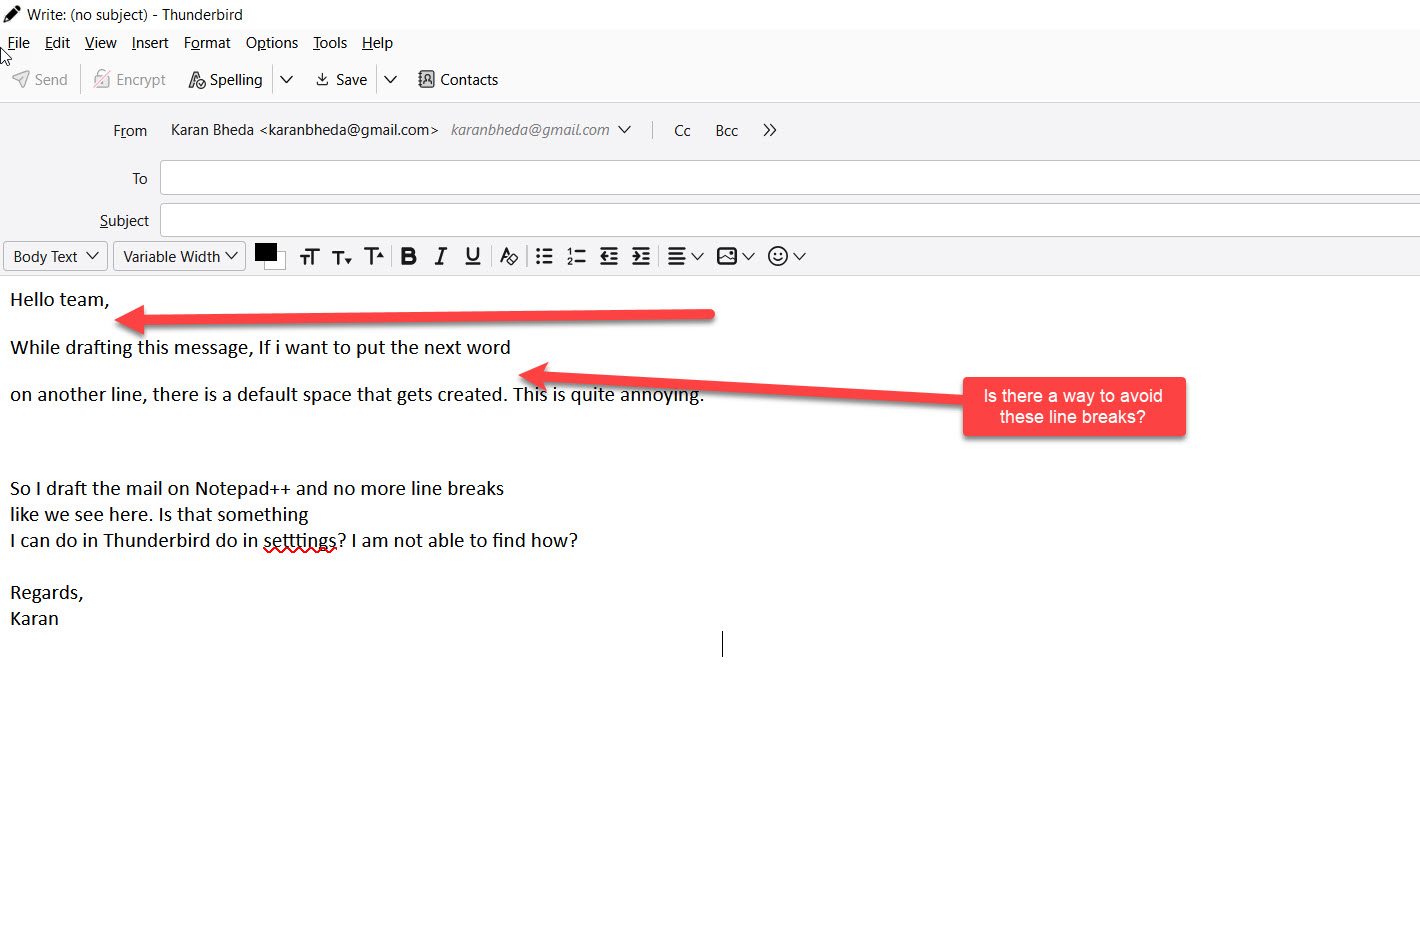This screenshot has width=1420, height=952.
Task: Expand the Save options dropdown arrow
Action: click(x=391, y=80)
